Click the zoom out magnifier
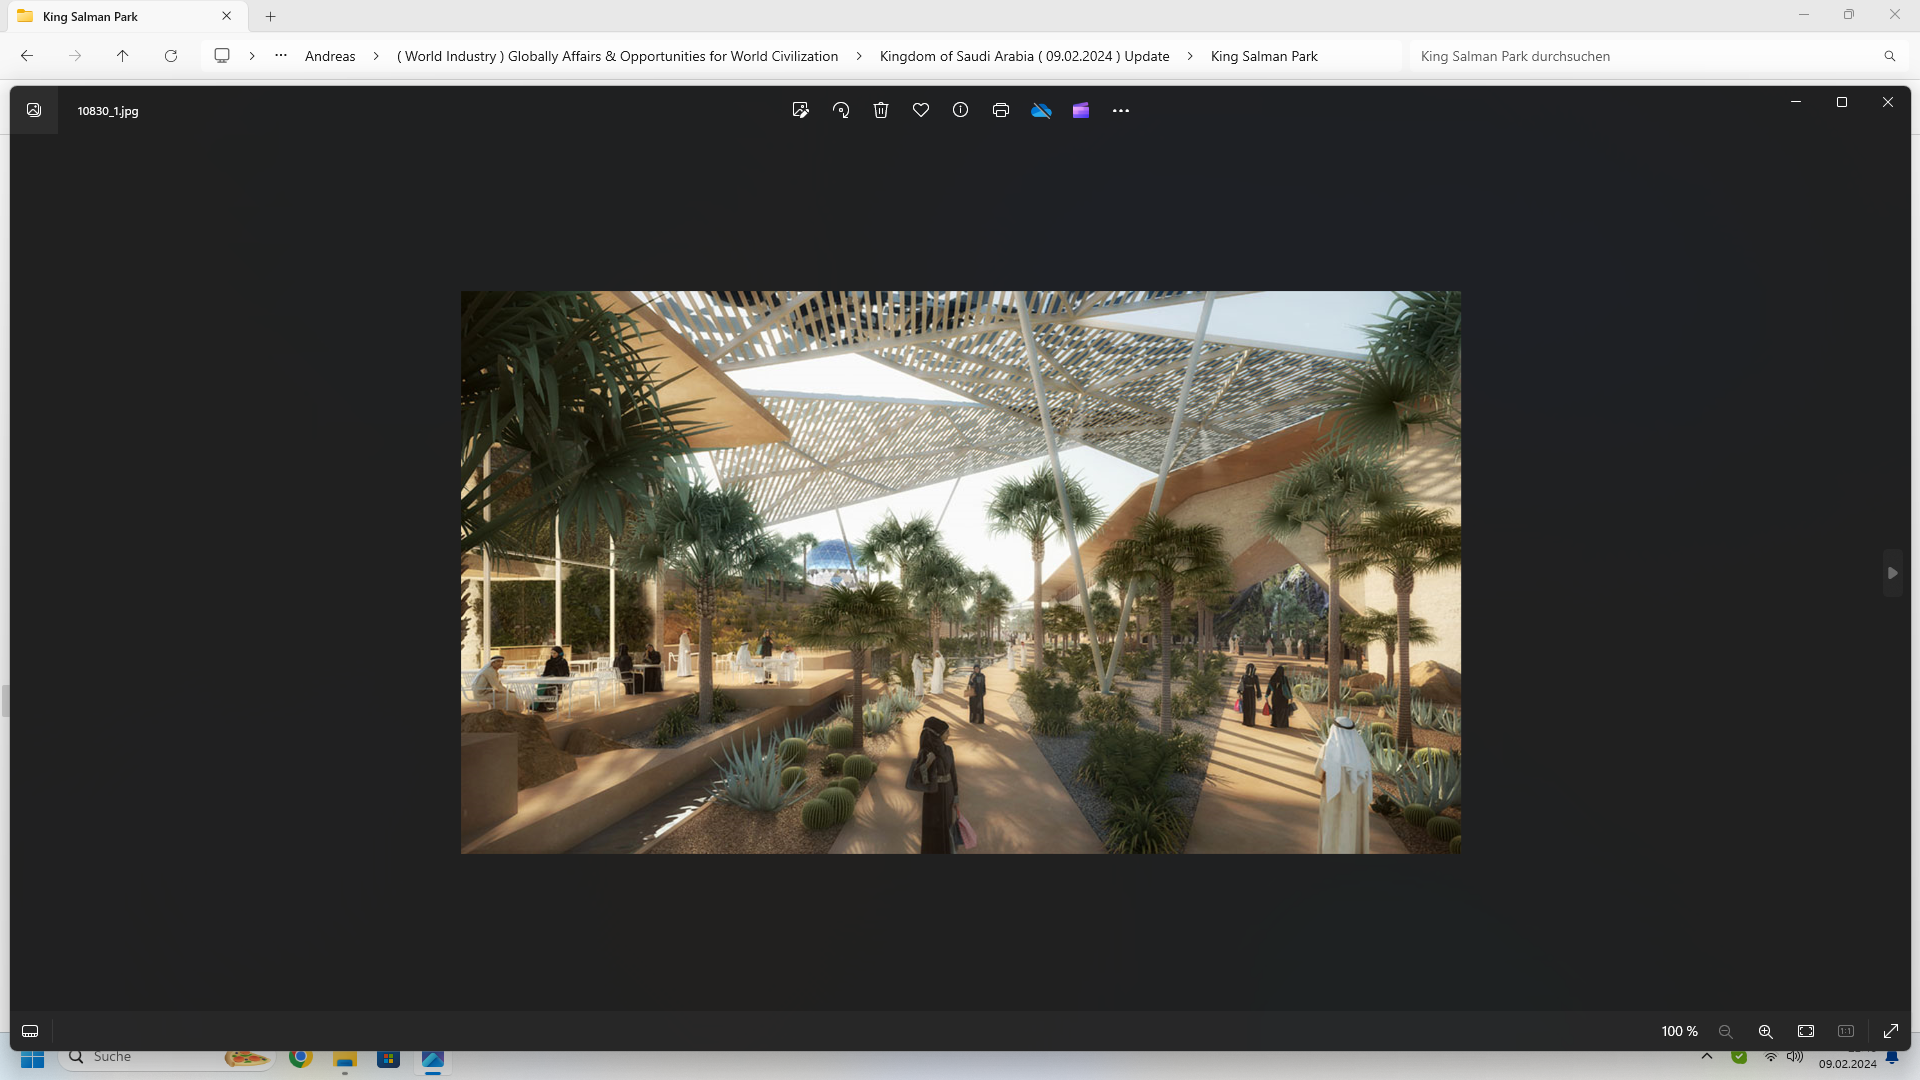This screenshot has height=1080, width=1920. [1726, 1031]
